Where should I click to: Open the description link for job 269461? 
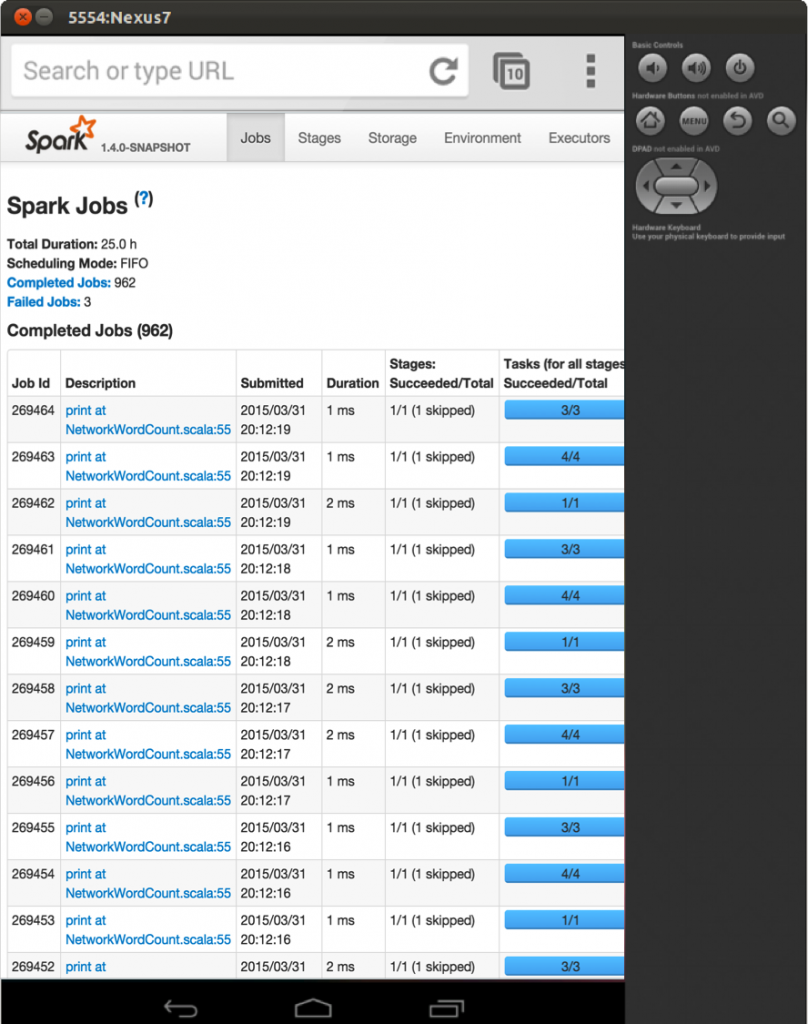tap(148, 559)
